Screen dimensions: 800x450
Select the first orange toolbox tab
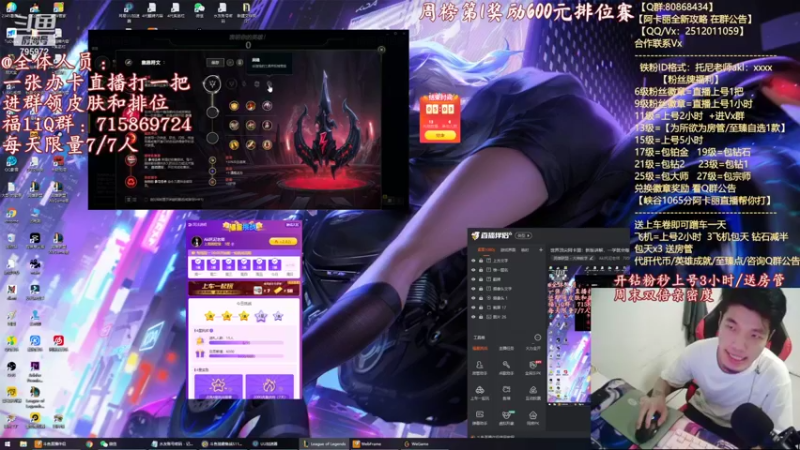480,348
